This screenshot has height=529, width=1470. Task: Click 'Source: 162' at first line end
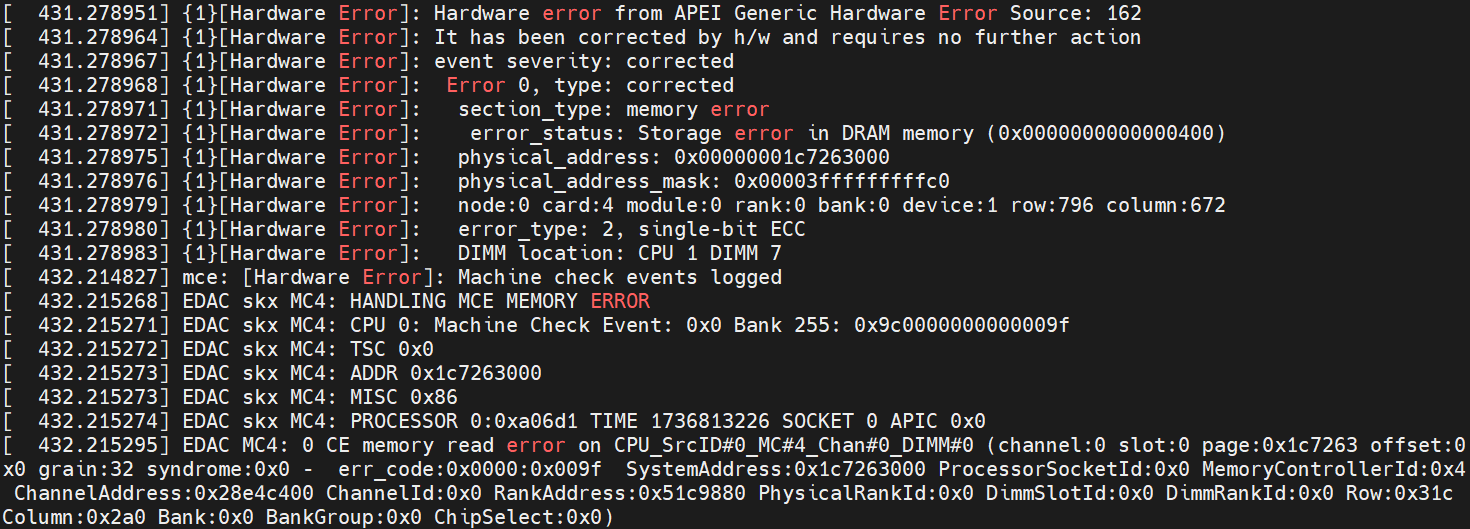tap(1075, 13)
